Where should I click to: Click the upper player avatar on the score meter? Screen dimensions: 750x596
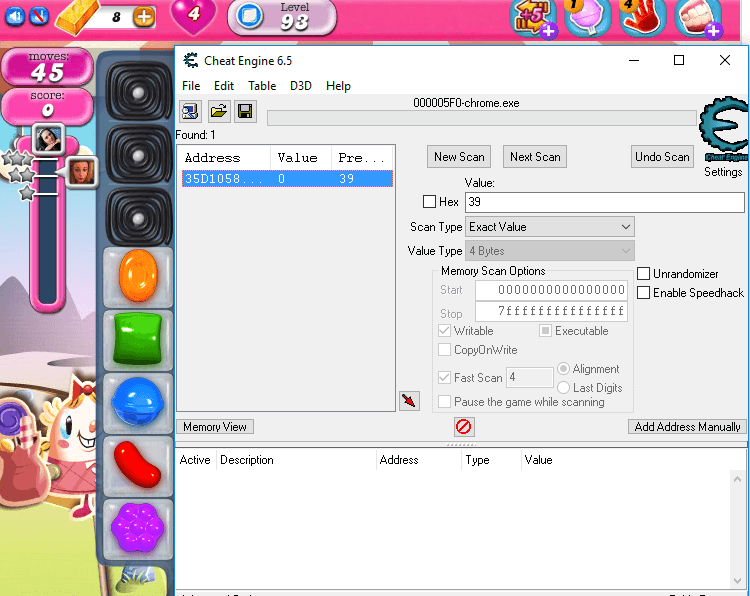point(48,139)
